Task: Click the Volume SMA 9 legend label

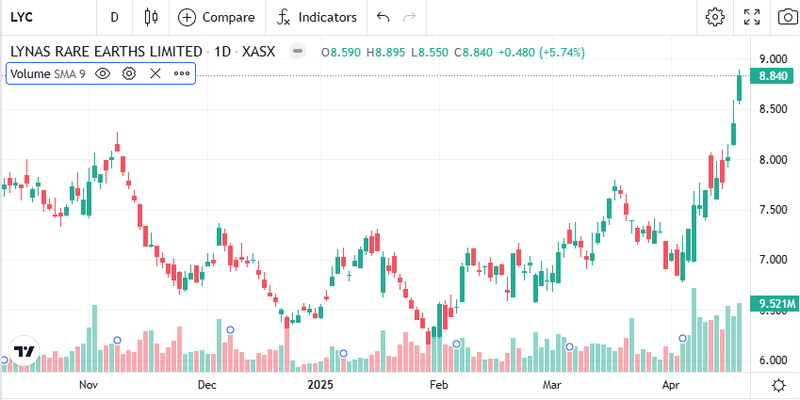Action: (x=47, y=73)
